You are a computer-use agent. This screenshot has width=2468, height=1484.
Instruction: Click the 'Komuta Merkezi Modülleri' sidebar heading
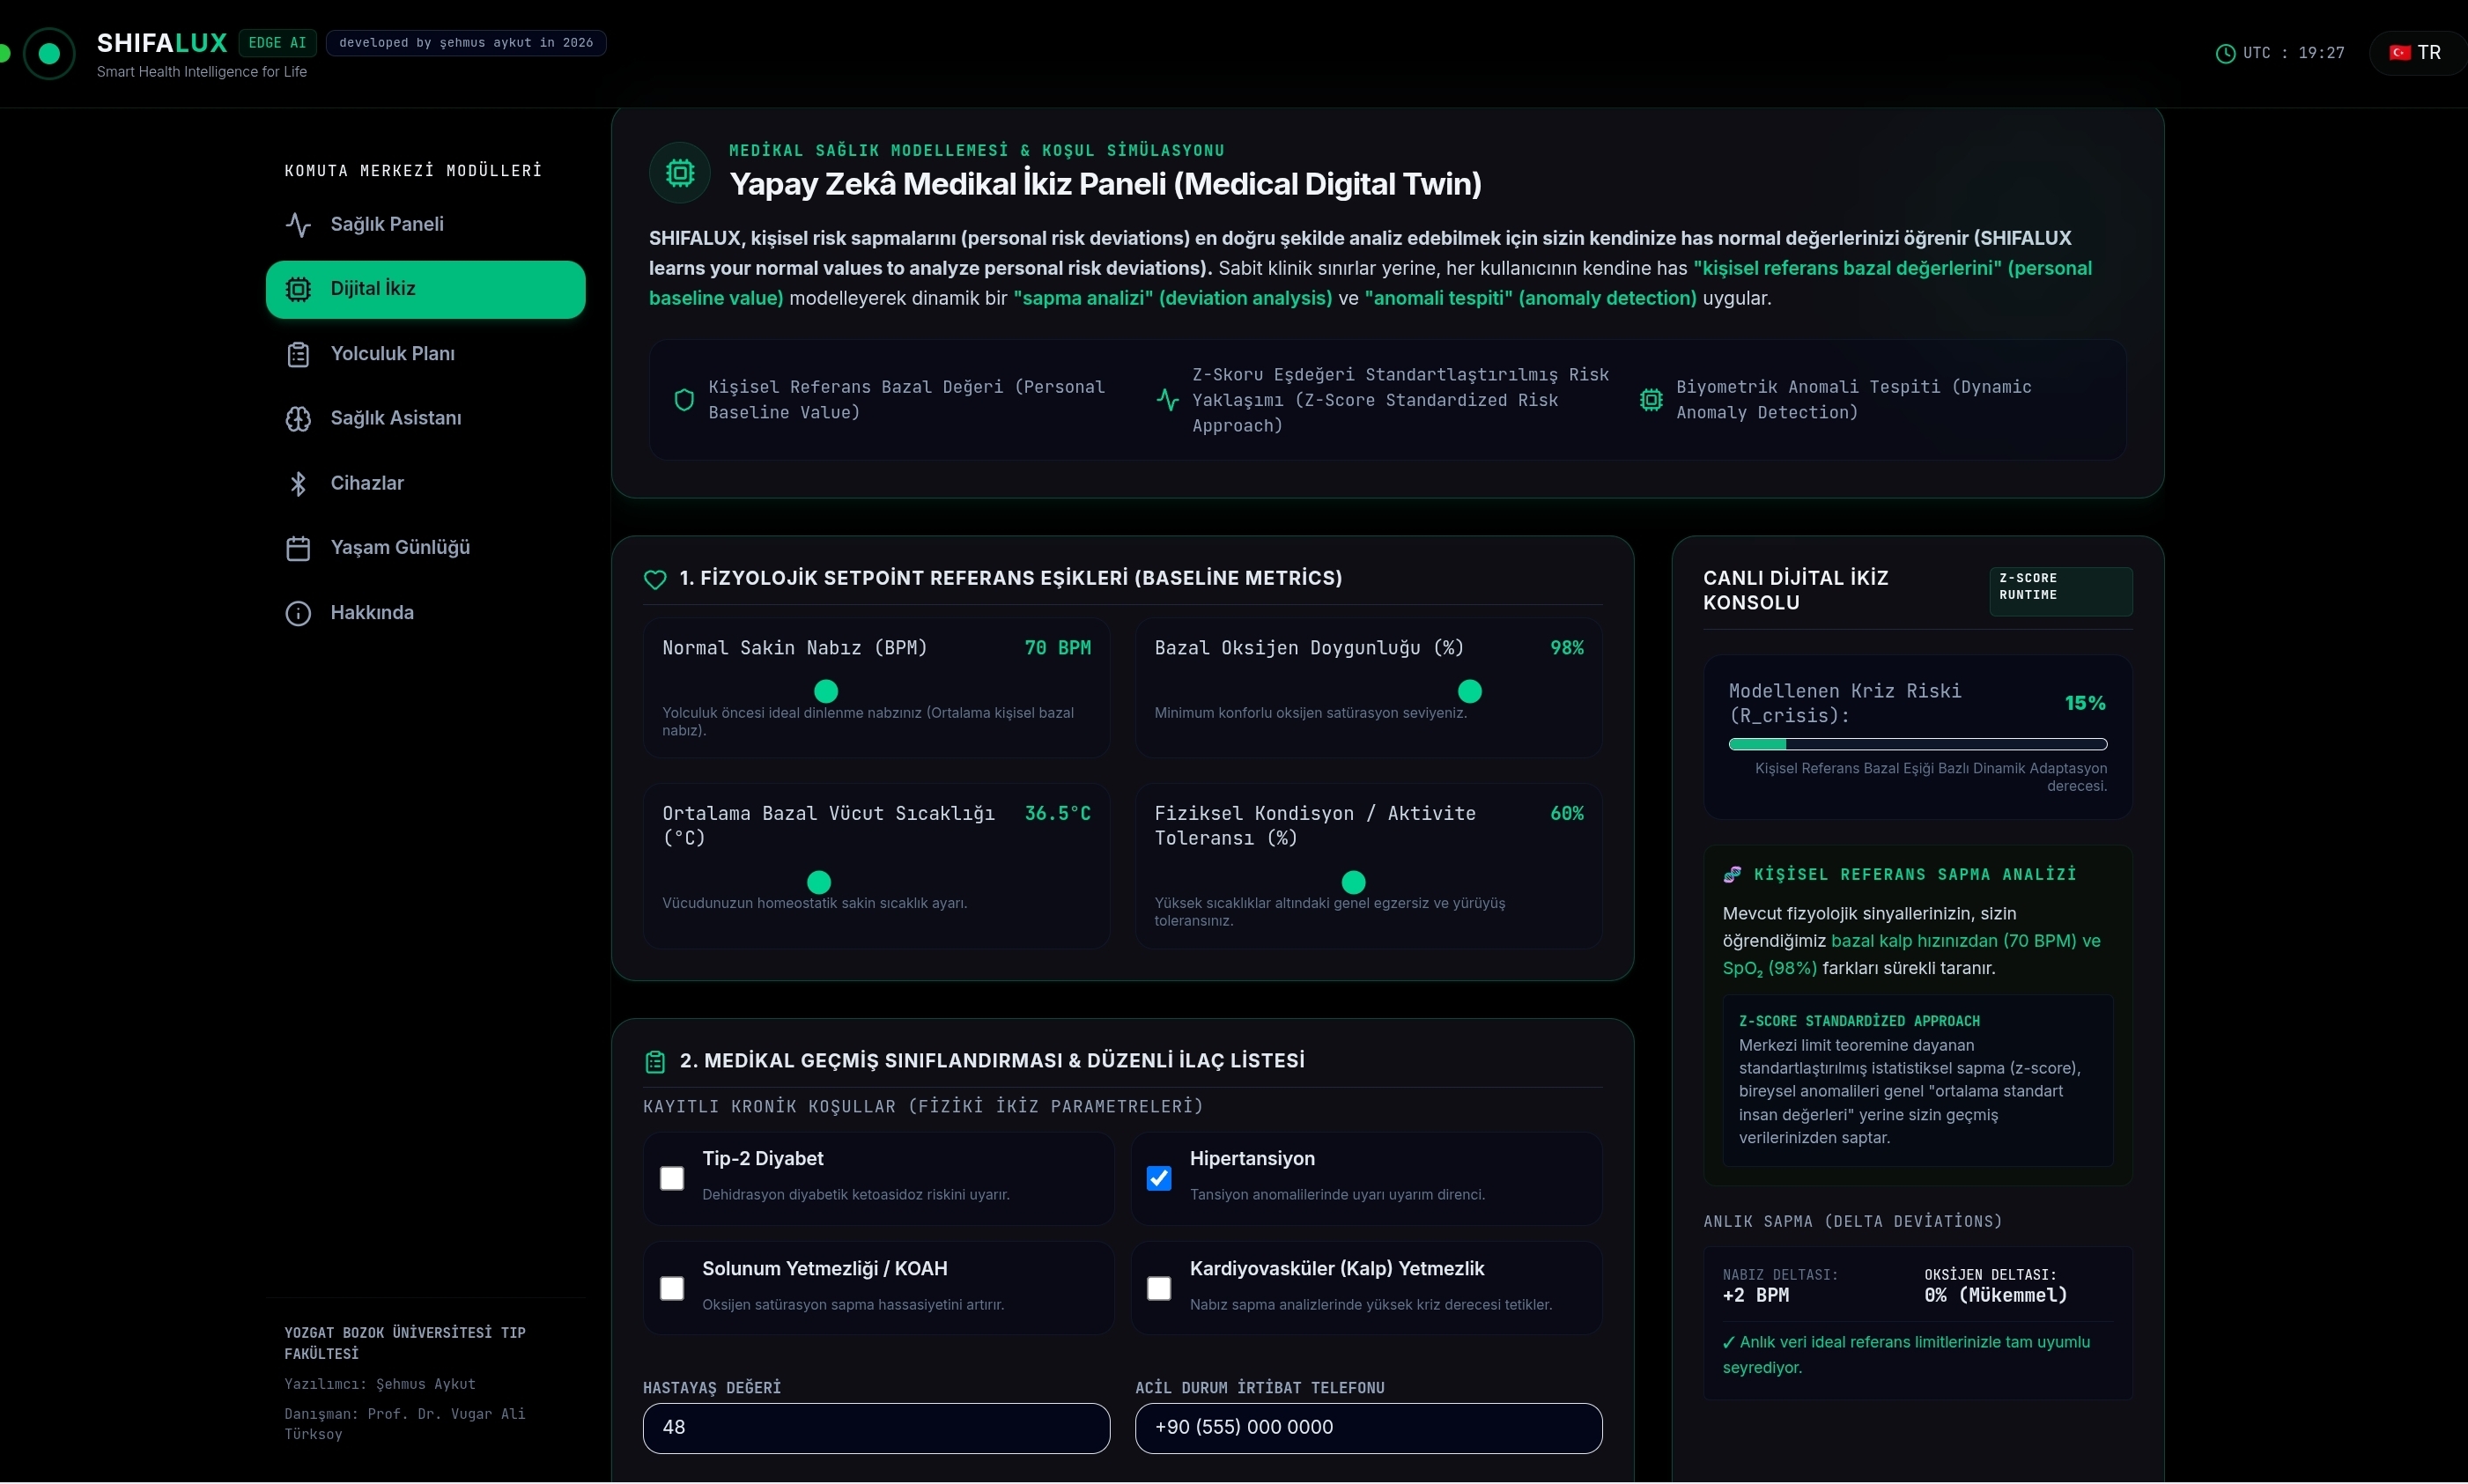click(413, 171)
